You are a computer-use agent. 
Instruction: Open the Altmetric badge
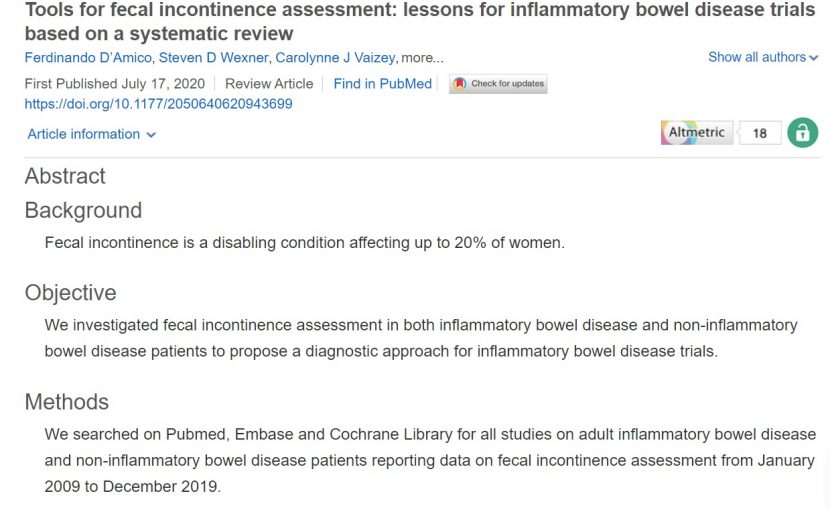(697, 132)
